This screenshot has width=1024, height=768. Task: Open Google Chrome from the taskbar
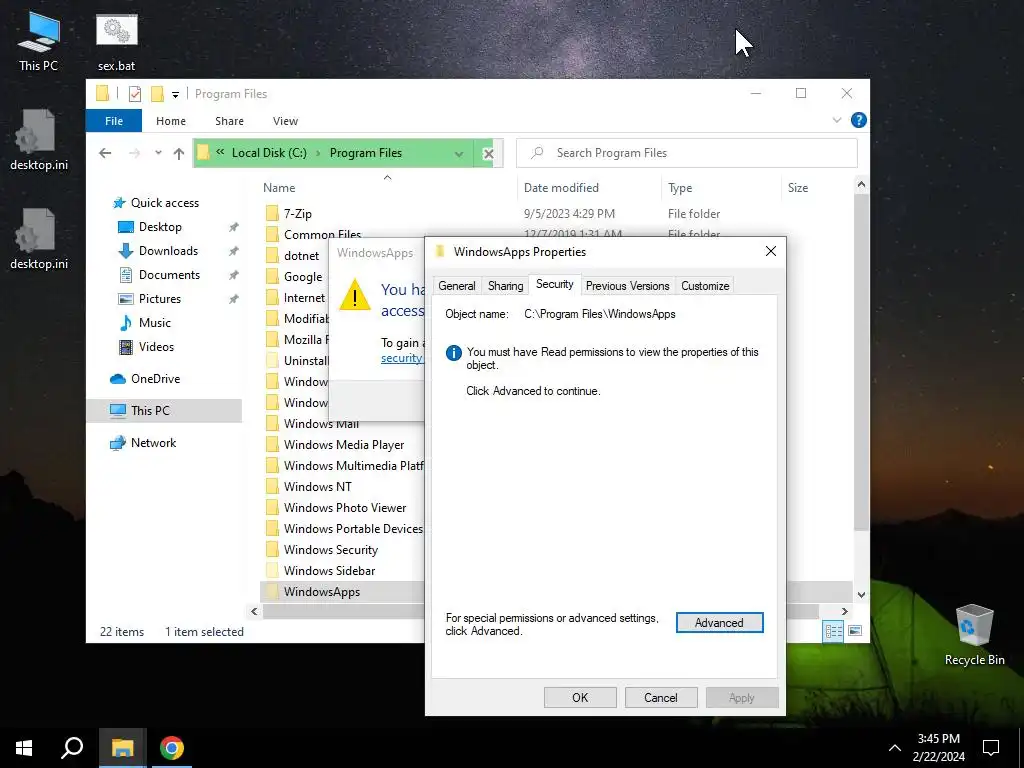[x=172, y=748]
